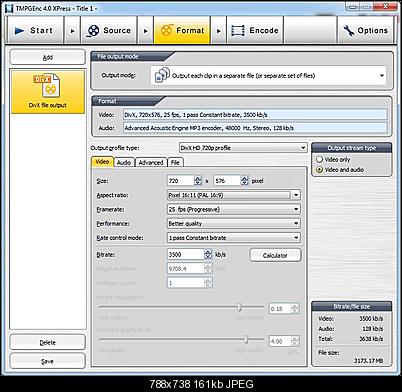Image resolution: width=402 pixels, height=392 pixels.
Task: Click the Bitrate spinner arrows
Action: coord(208,254)
